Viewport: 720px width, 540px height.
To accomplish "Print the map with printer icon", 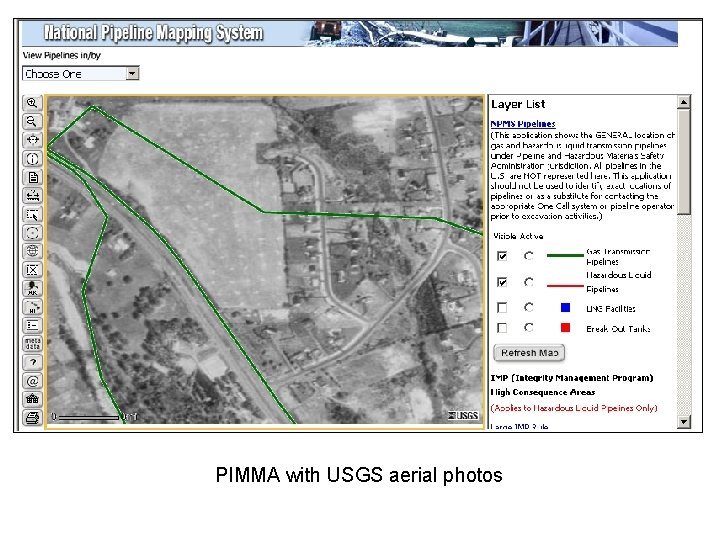I will (32, 418).
